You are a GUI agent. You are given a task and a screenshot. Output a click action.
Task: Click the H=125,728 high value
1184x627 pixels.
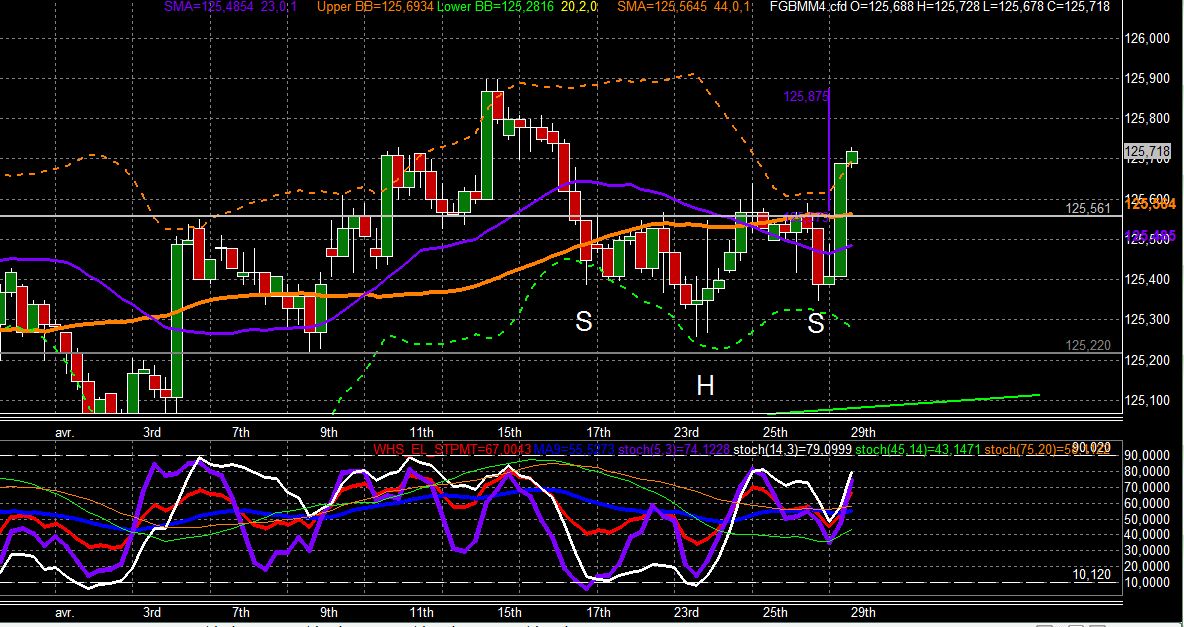tap(948, 6)
